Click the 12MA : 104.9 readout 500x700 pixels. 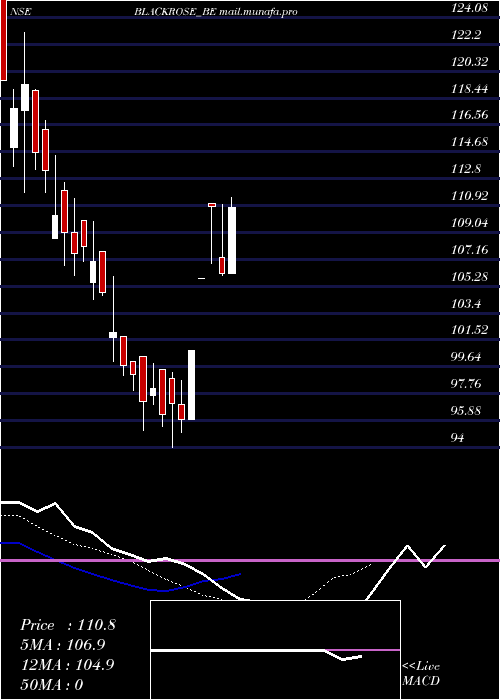(68, 665)
